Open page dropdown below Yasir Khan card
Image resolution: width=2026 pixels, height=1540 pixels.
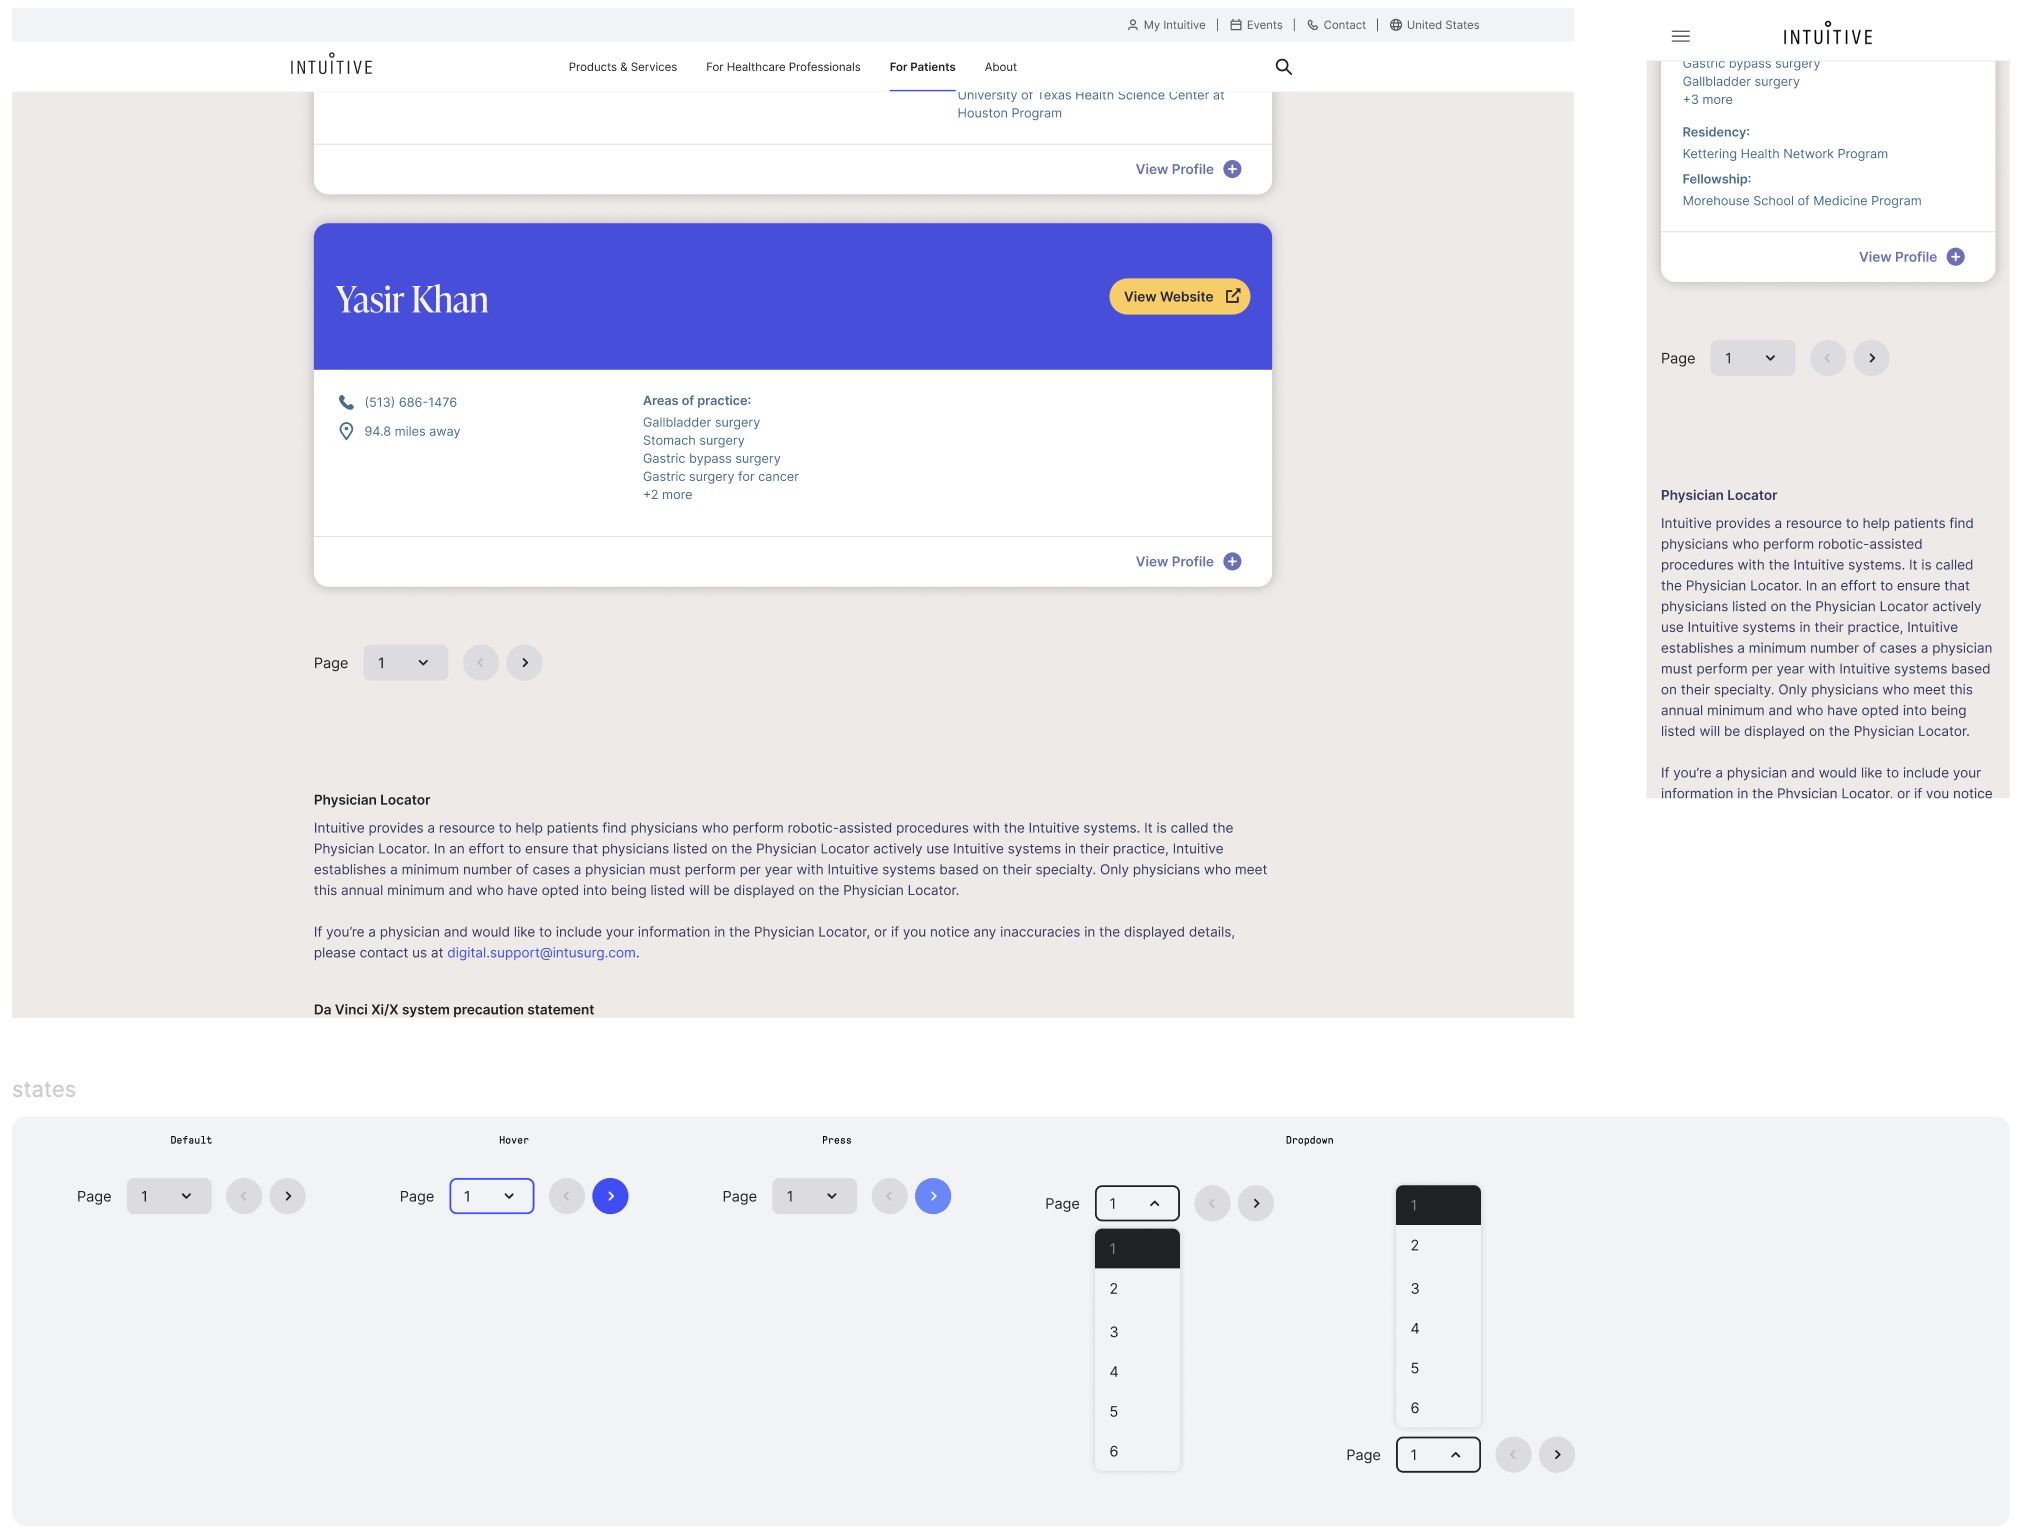click(x=405, y=663)
